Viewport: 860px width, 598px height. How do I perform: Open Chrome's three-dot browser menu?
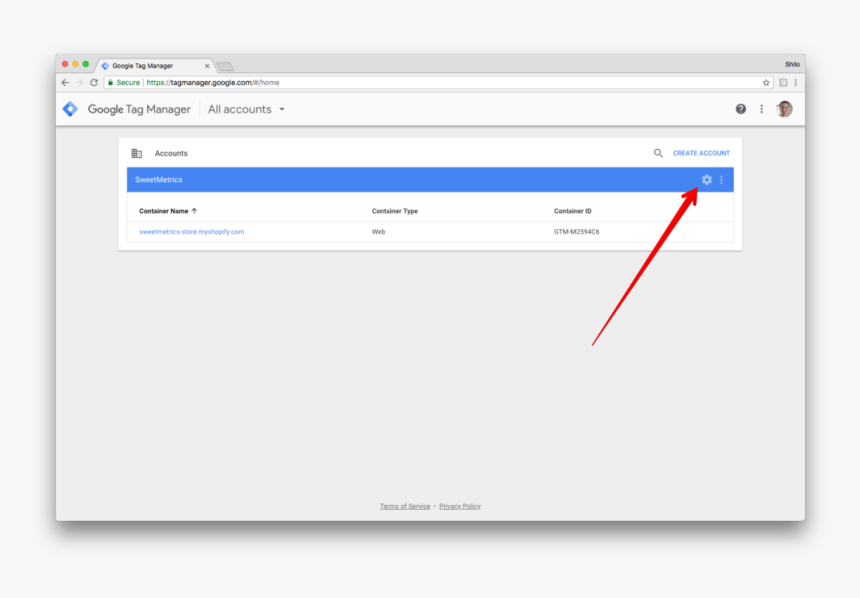795,82
